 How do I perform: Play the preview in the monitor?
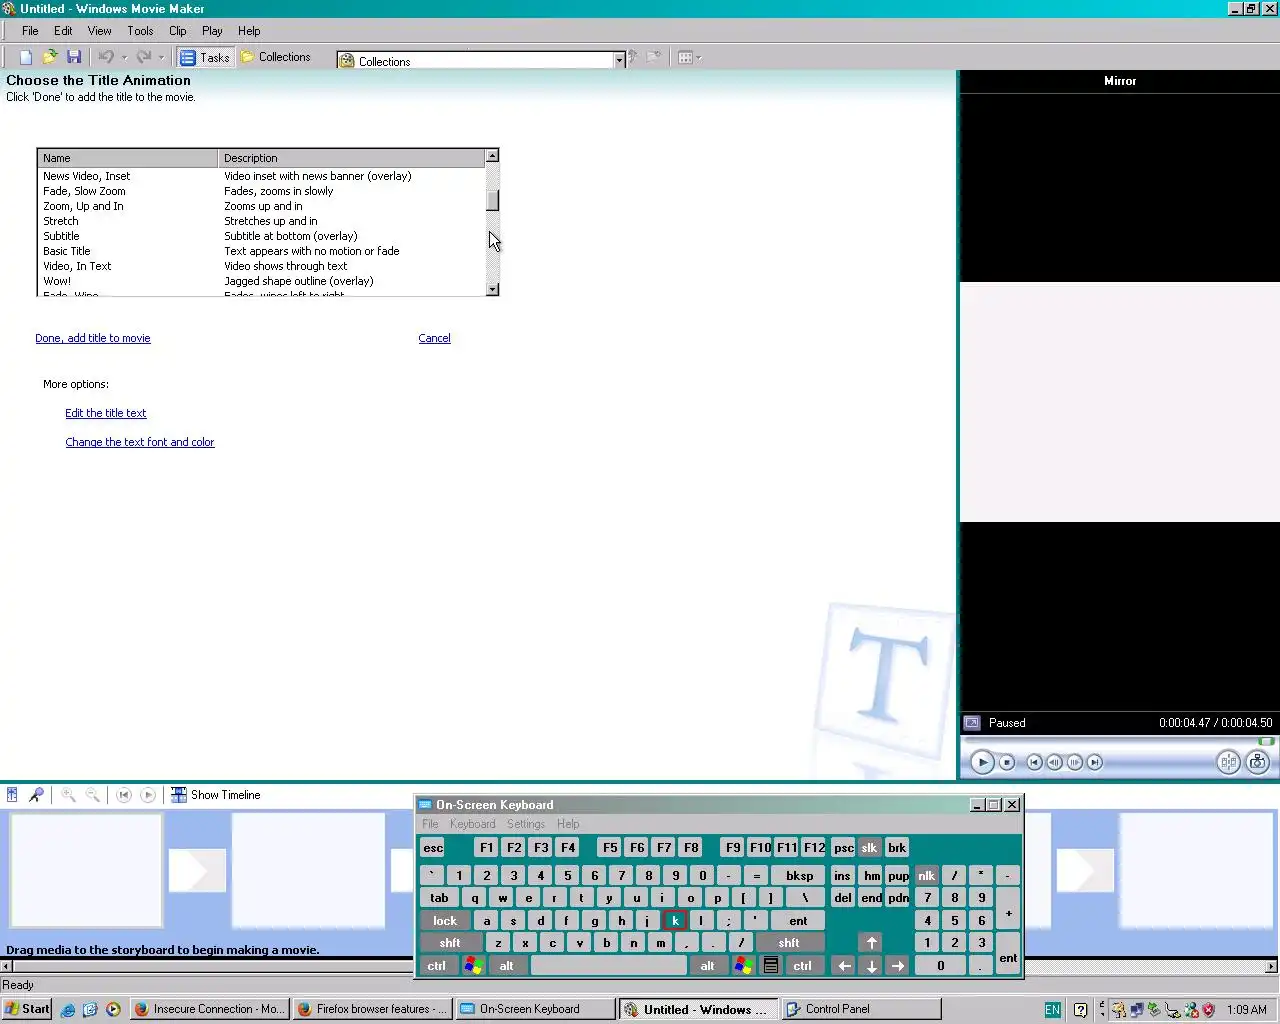(982, 762)
